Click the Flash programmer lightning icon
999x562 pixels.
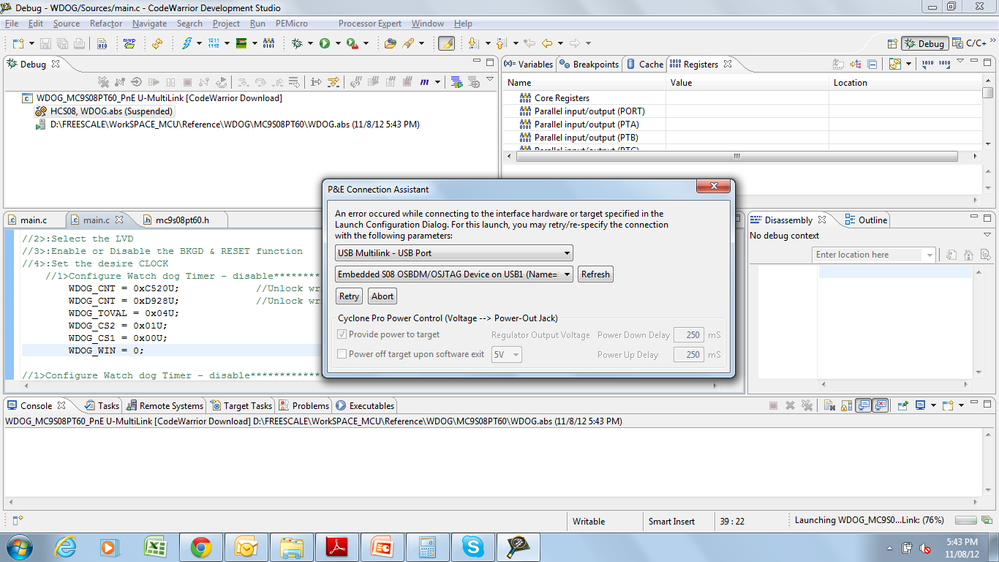click(187, 43)
